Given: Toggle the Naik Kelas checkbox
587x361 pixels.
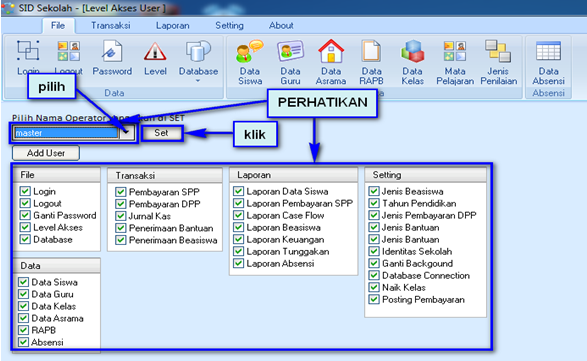Looking at the screenshot, I should coord(374,287).
